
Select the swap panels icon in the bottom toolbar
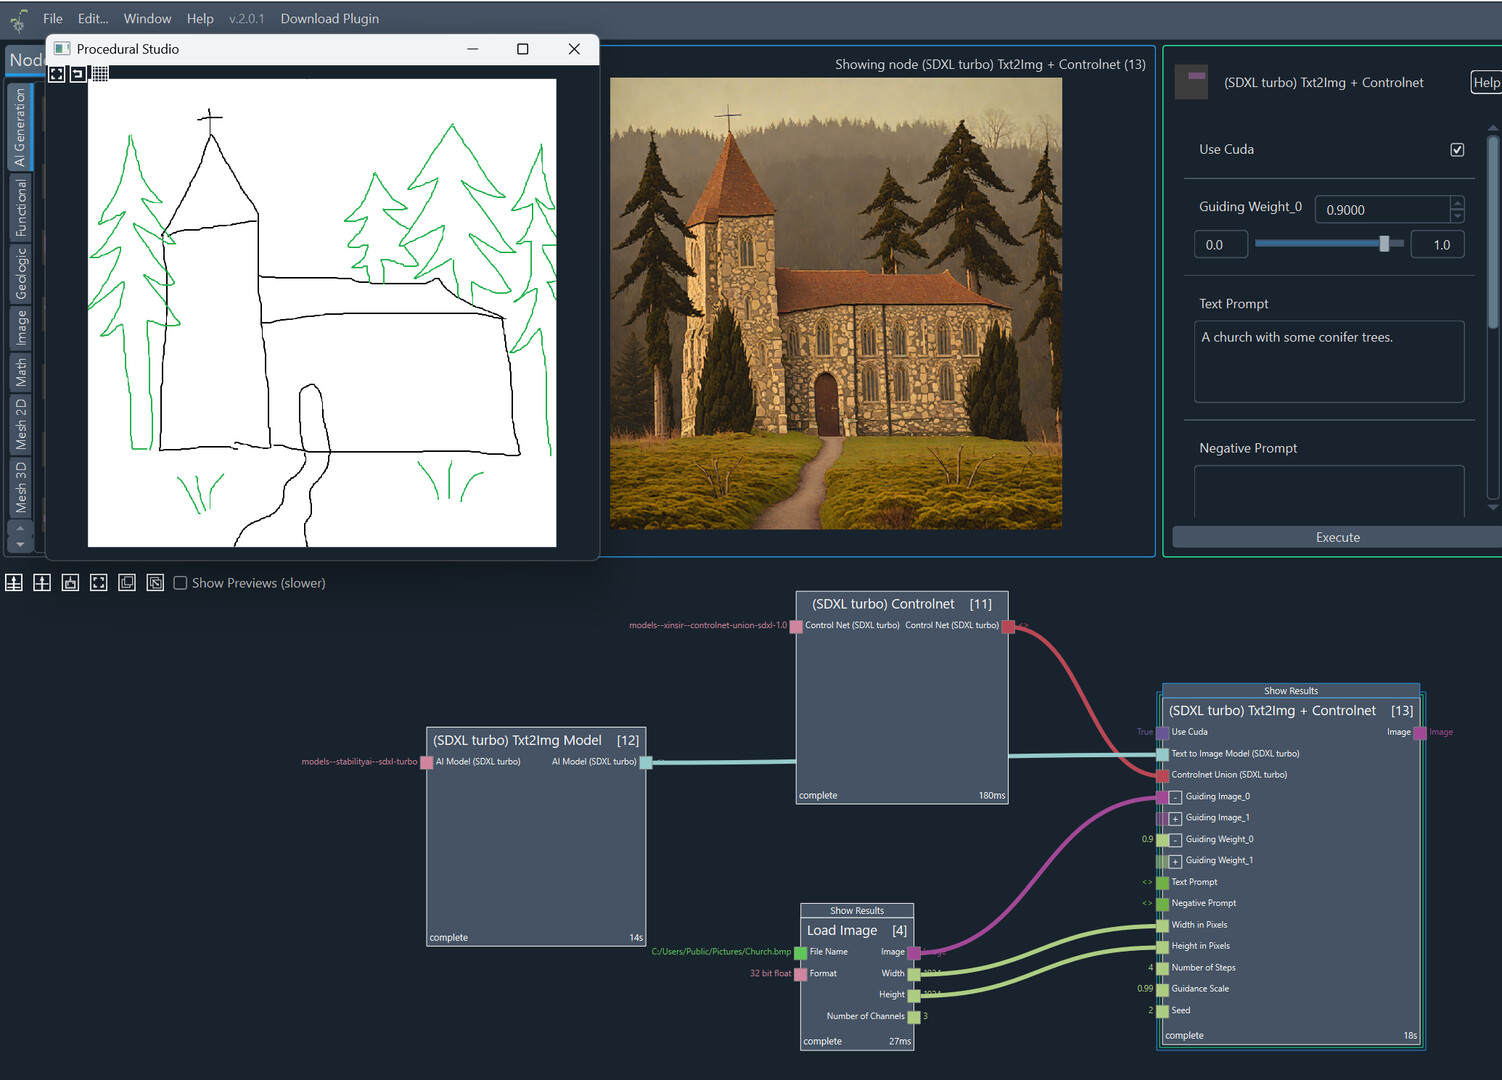tap(155, 582)
